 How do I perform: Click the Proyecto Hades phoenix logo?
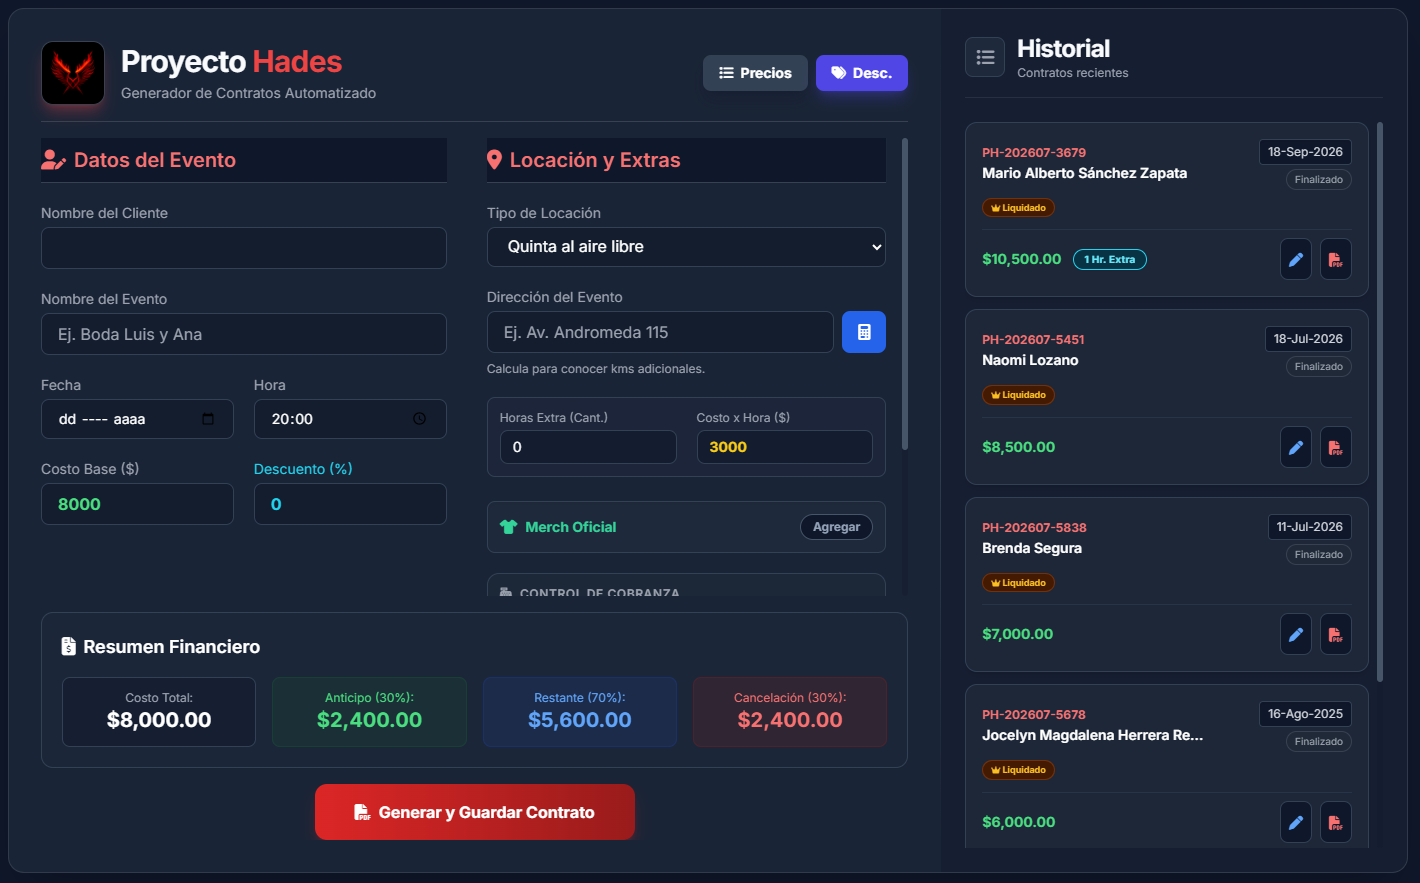pos(73,73)
